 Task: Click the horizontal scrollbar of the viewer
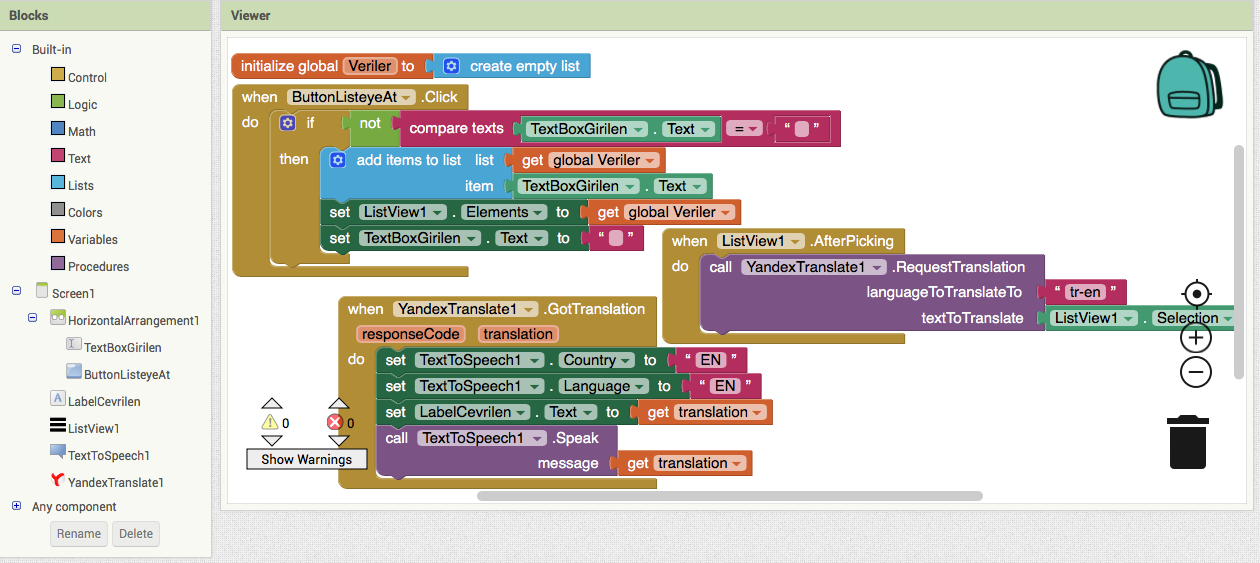coord(730,495)
